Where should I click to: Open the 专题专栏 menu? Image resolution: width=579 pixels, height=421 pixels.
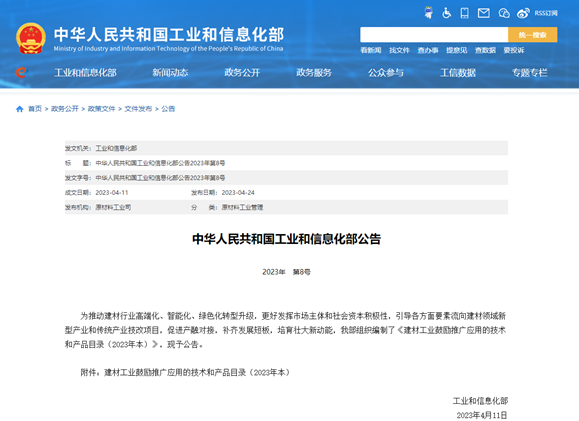point(530,73)
